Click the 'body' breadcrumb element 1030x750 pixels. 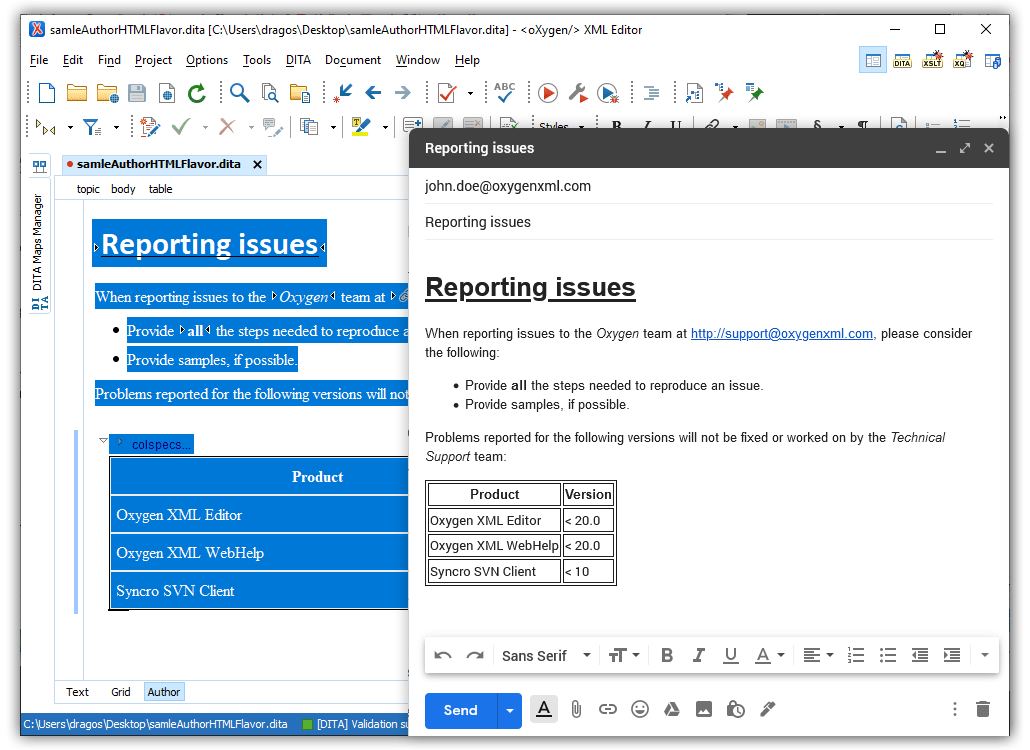(123, 189)
